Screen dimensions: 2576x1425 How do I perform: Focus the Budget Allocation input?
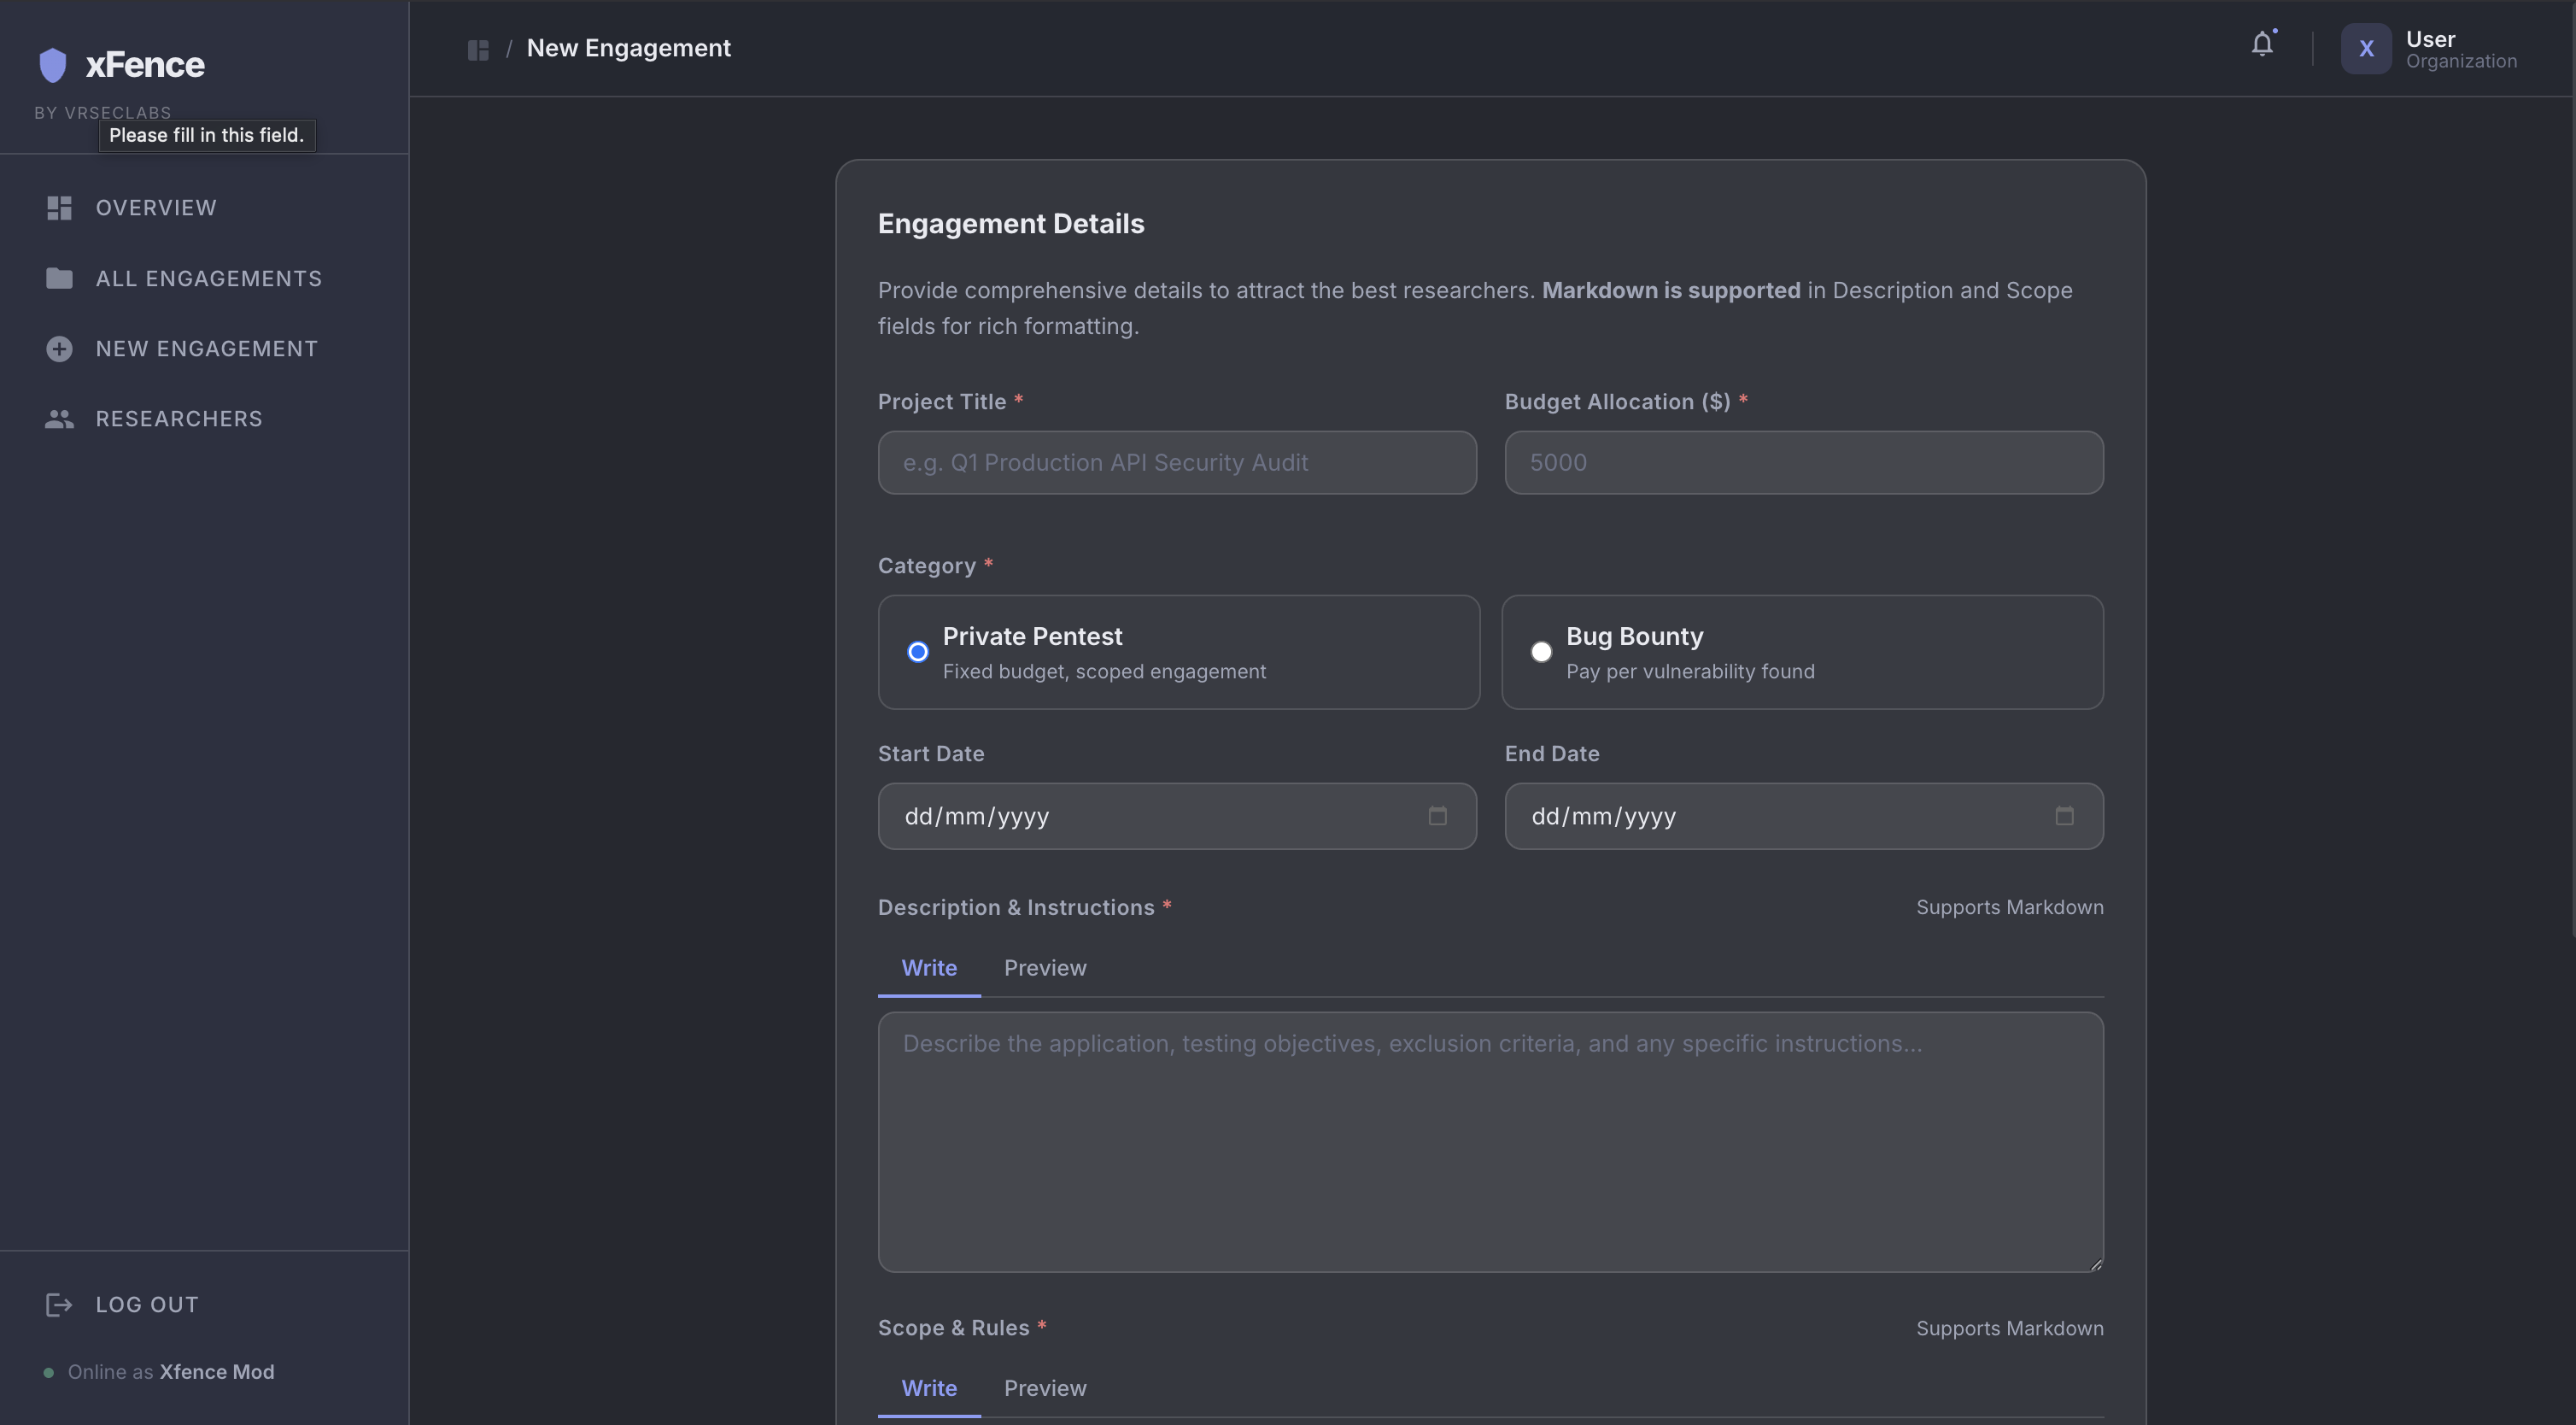click(x=1803, y=463)
